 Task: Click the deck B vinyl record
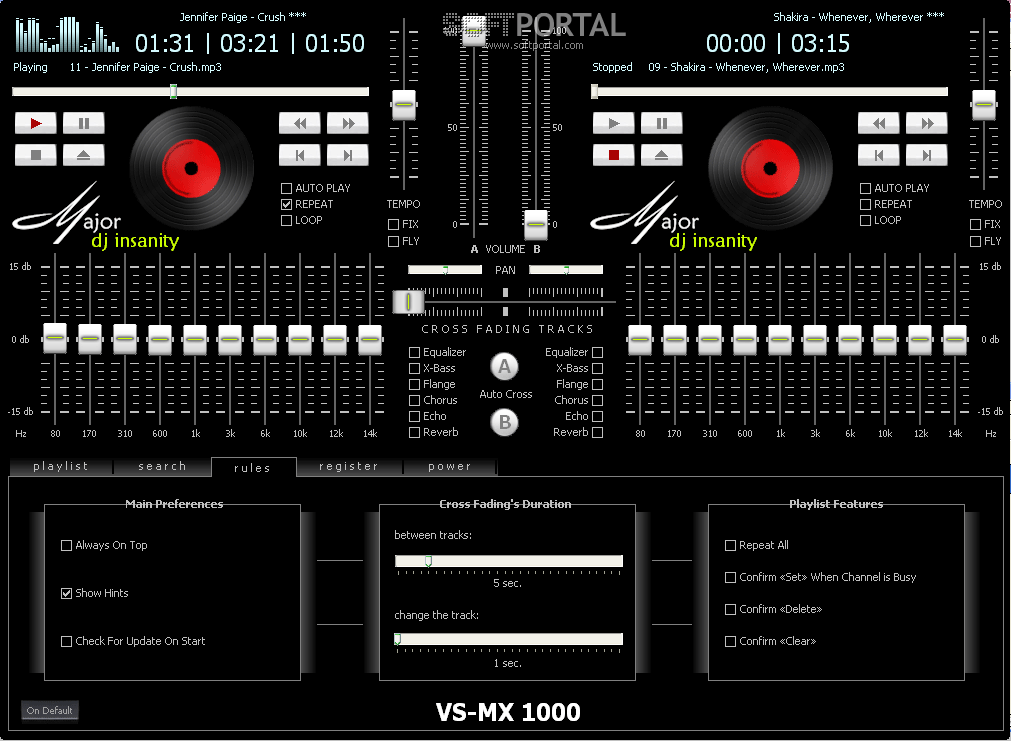point(771,168)
